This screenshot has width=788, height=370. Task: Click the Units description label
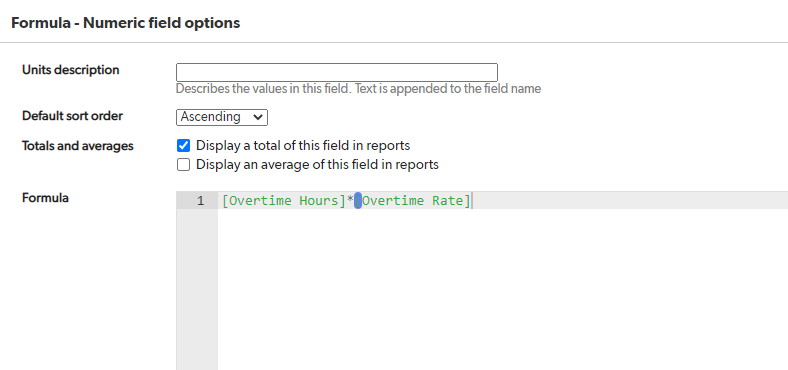pos(71,70)
